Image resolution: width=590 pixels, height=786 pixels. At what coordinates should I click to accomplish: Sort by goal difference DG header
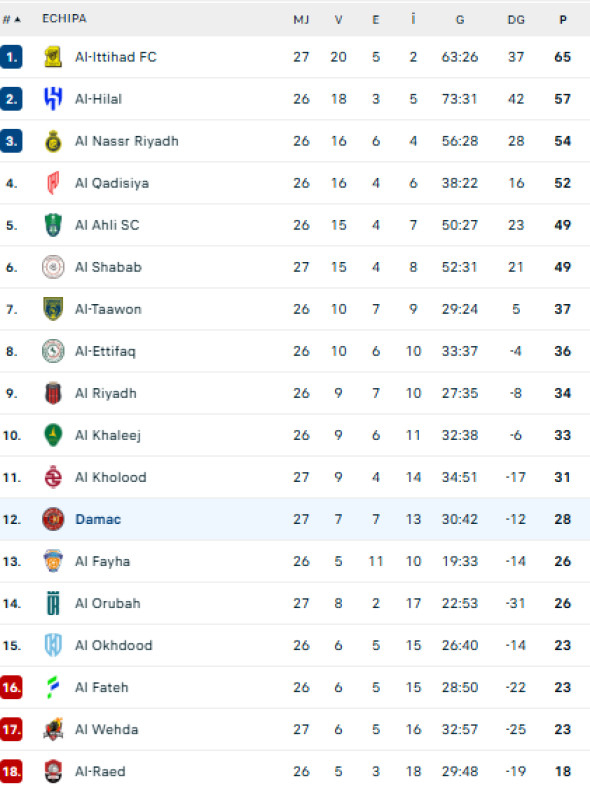pyautogui.click(x=516, y=20)
